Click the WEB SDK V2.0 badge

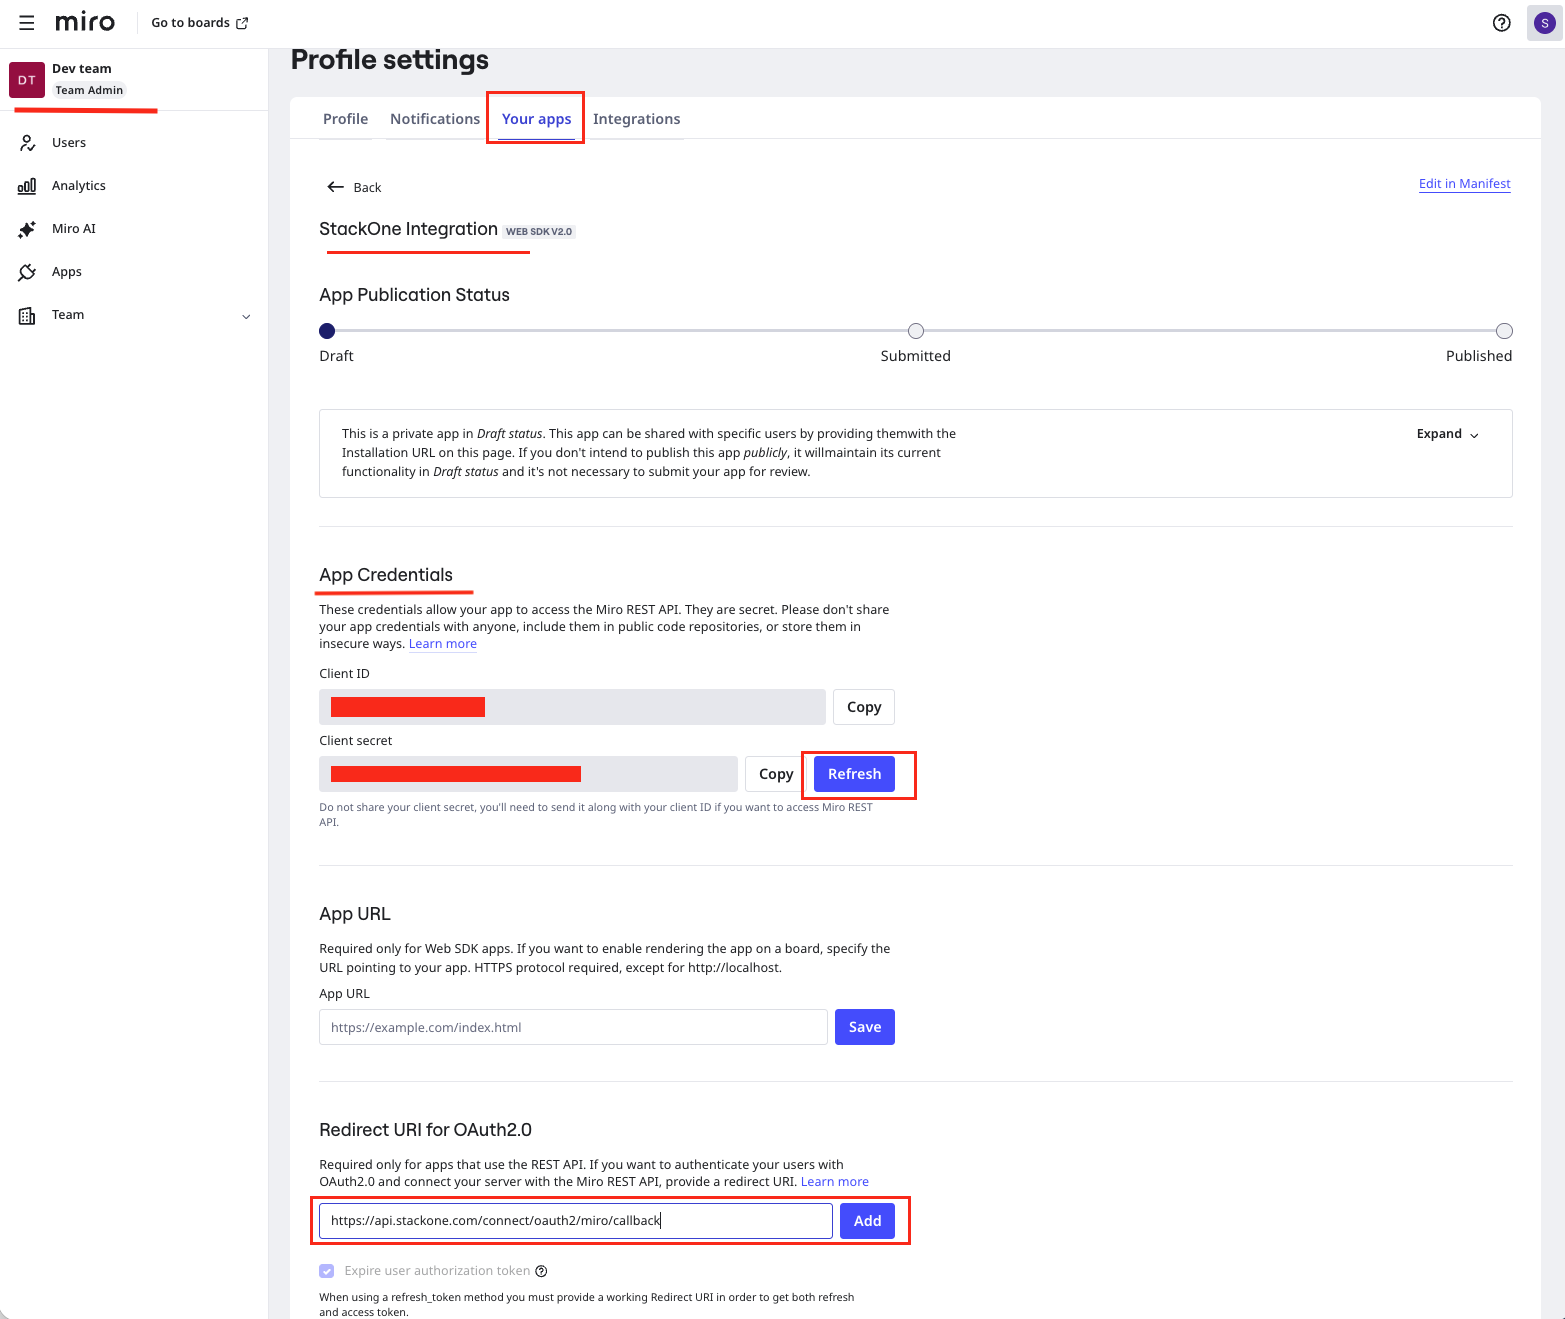click(539, 232)
